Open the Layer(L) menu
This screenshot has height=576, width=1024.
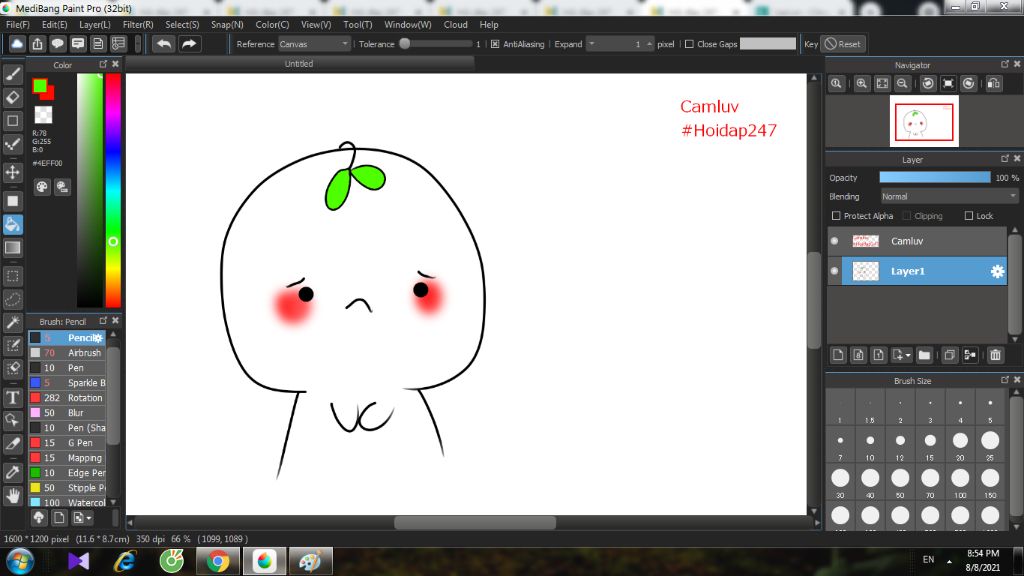[x=95, y=24]
